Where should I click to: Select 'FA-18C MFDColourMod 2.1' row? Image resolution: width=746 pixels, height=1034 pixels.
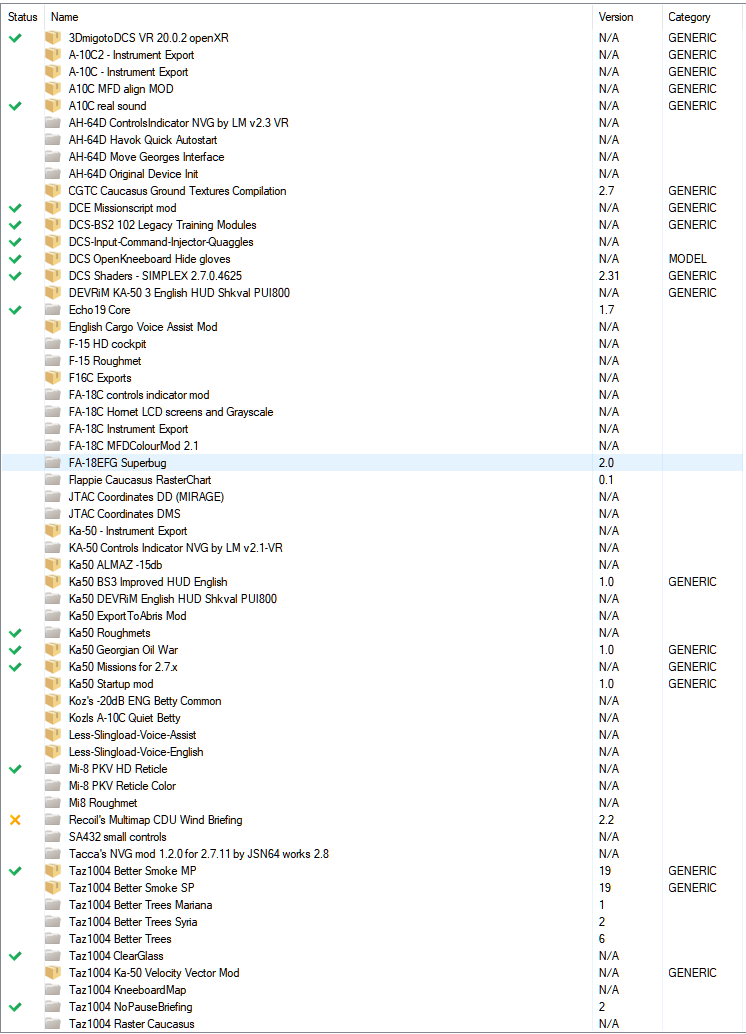[x=373, y=446]
